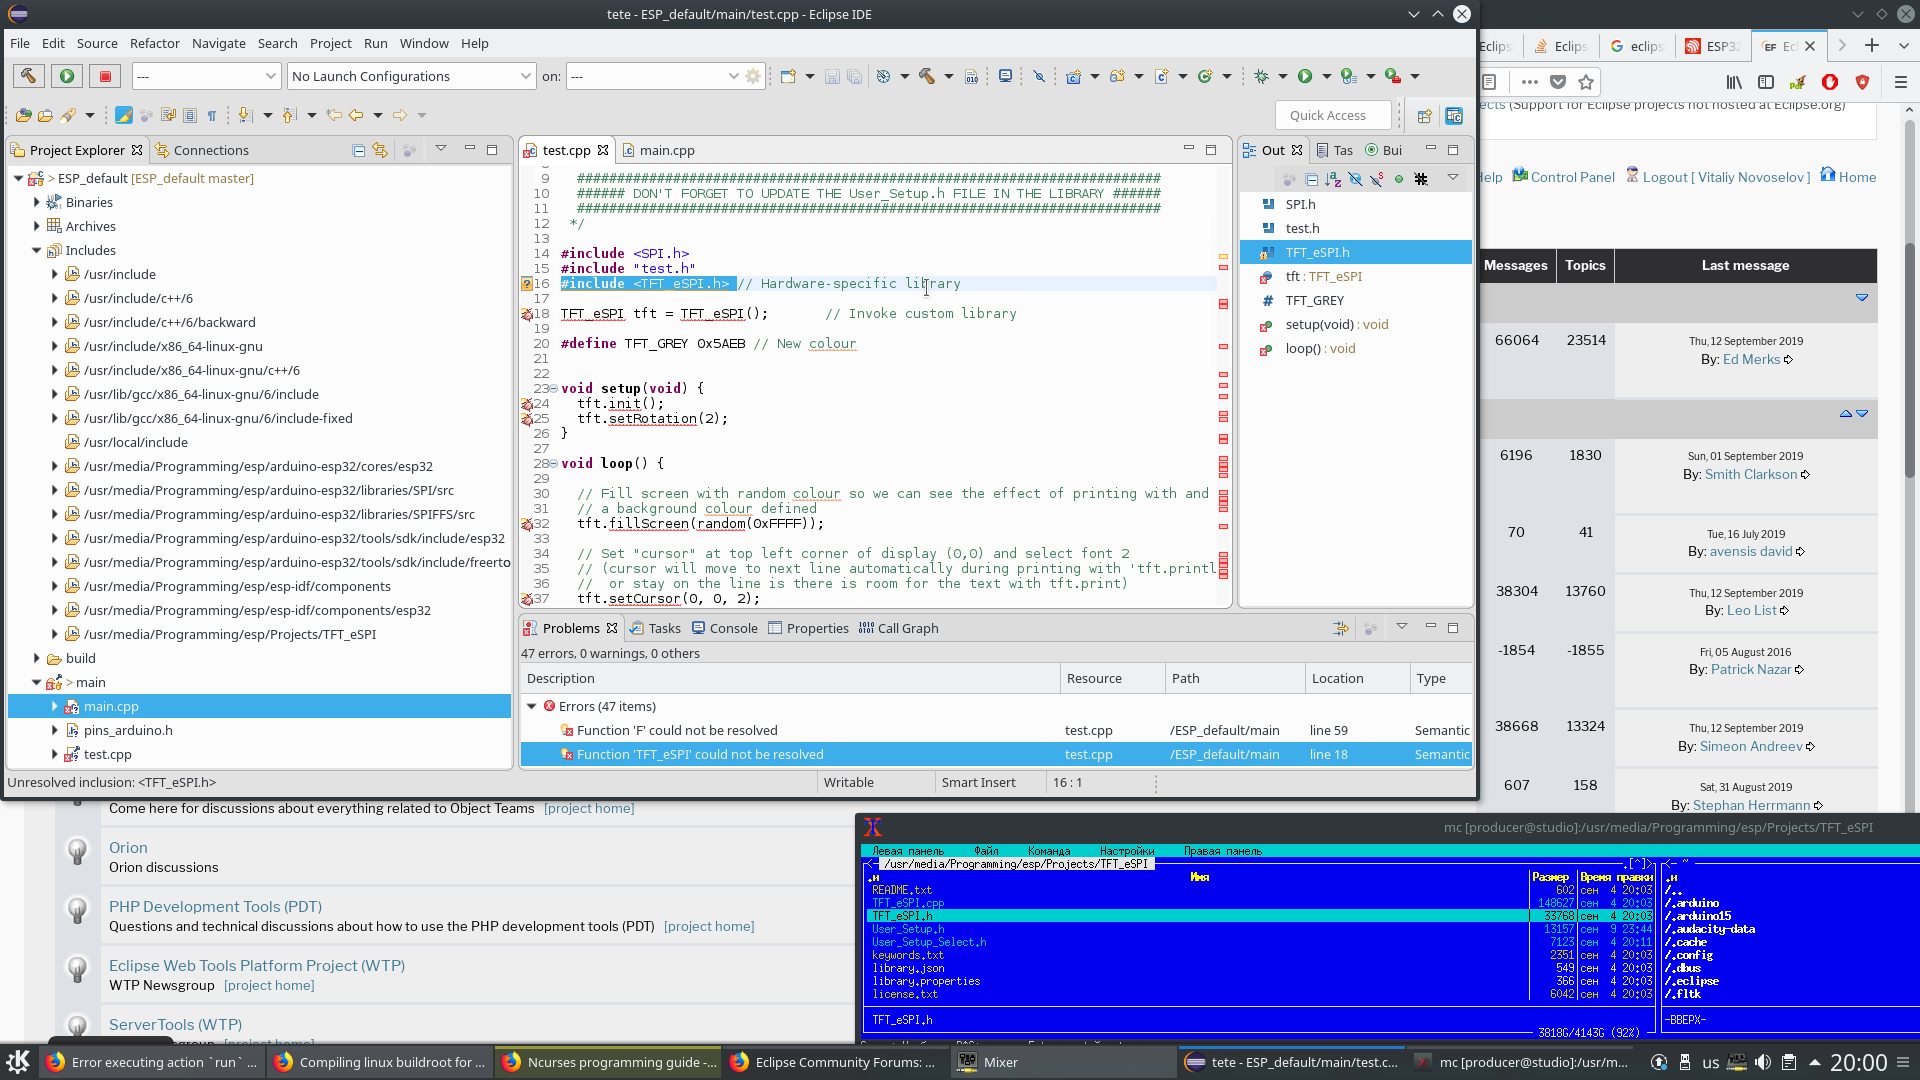1920x1080 pixels.
Task: Open the Project menu
Action: pyautogui.click(x=331, y=43)
